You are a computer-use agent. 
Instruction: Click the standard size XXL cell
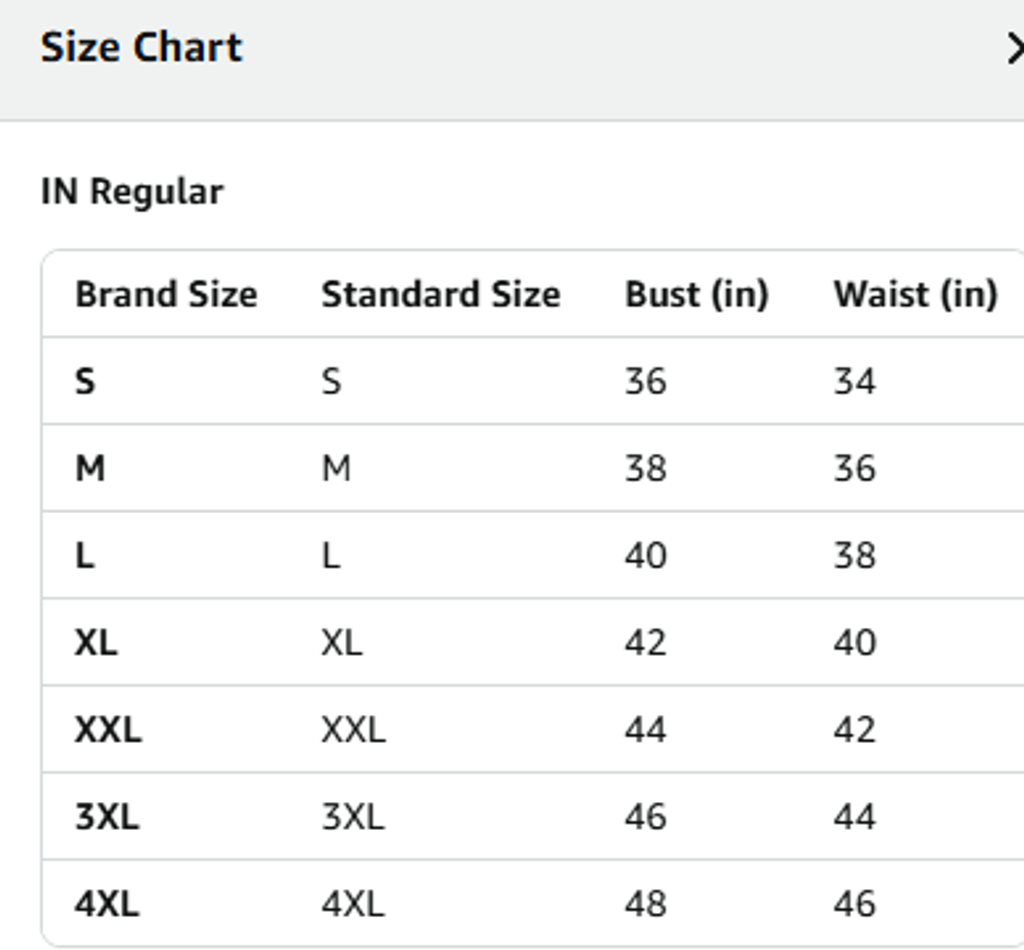pyautogui.click(x=353, y=730)
